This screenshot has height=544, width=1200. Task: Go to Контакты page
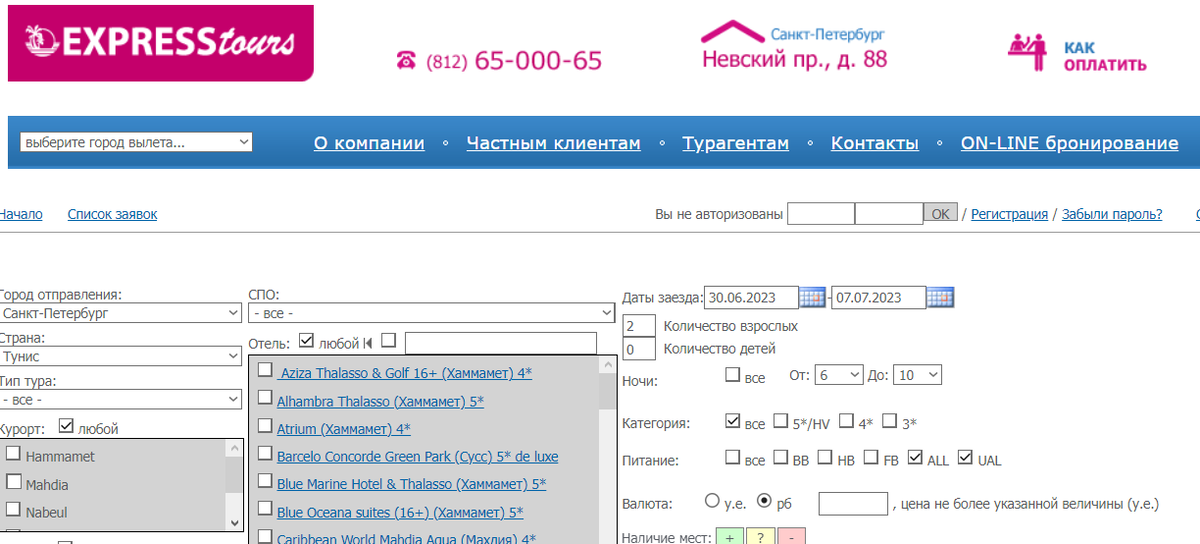click(x=875, y=143)
